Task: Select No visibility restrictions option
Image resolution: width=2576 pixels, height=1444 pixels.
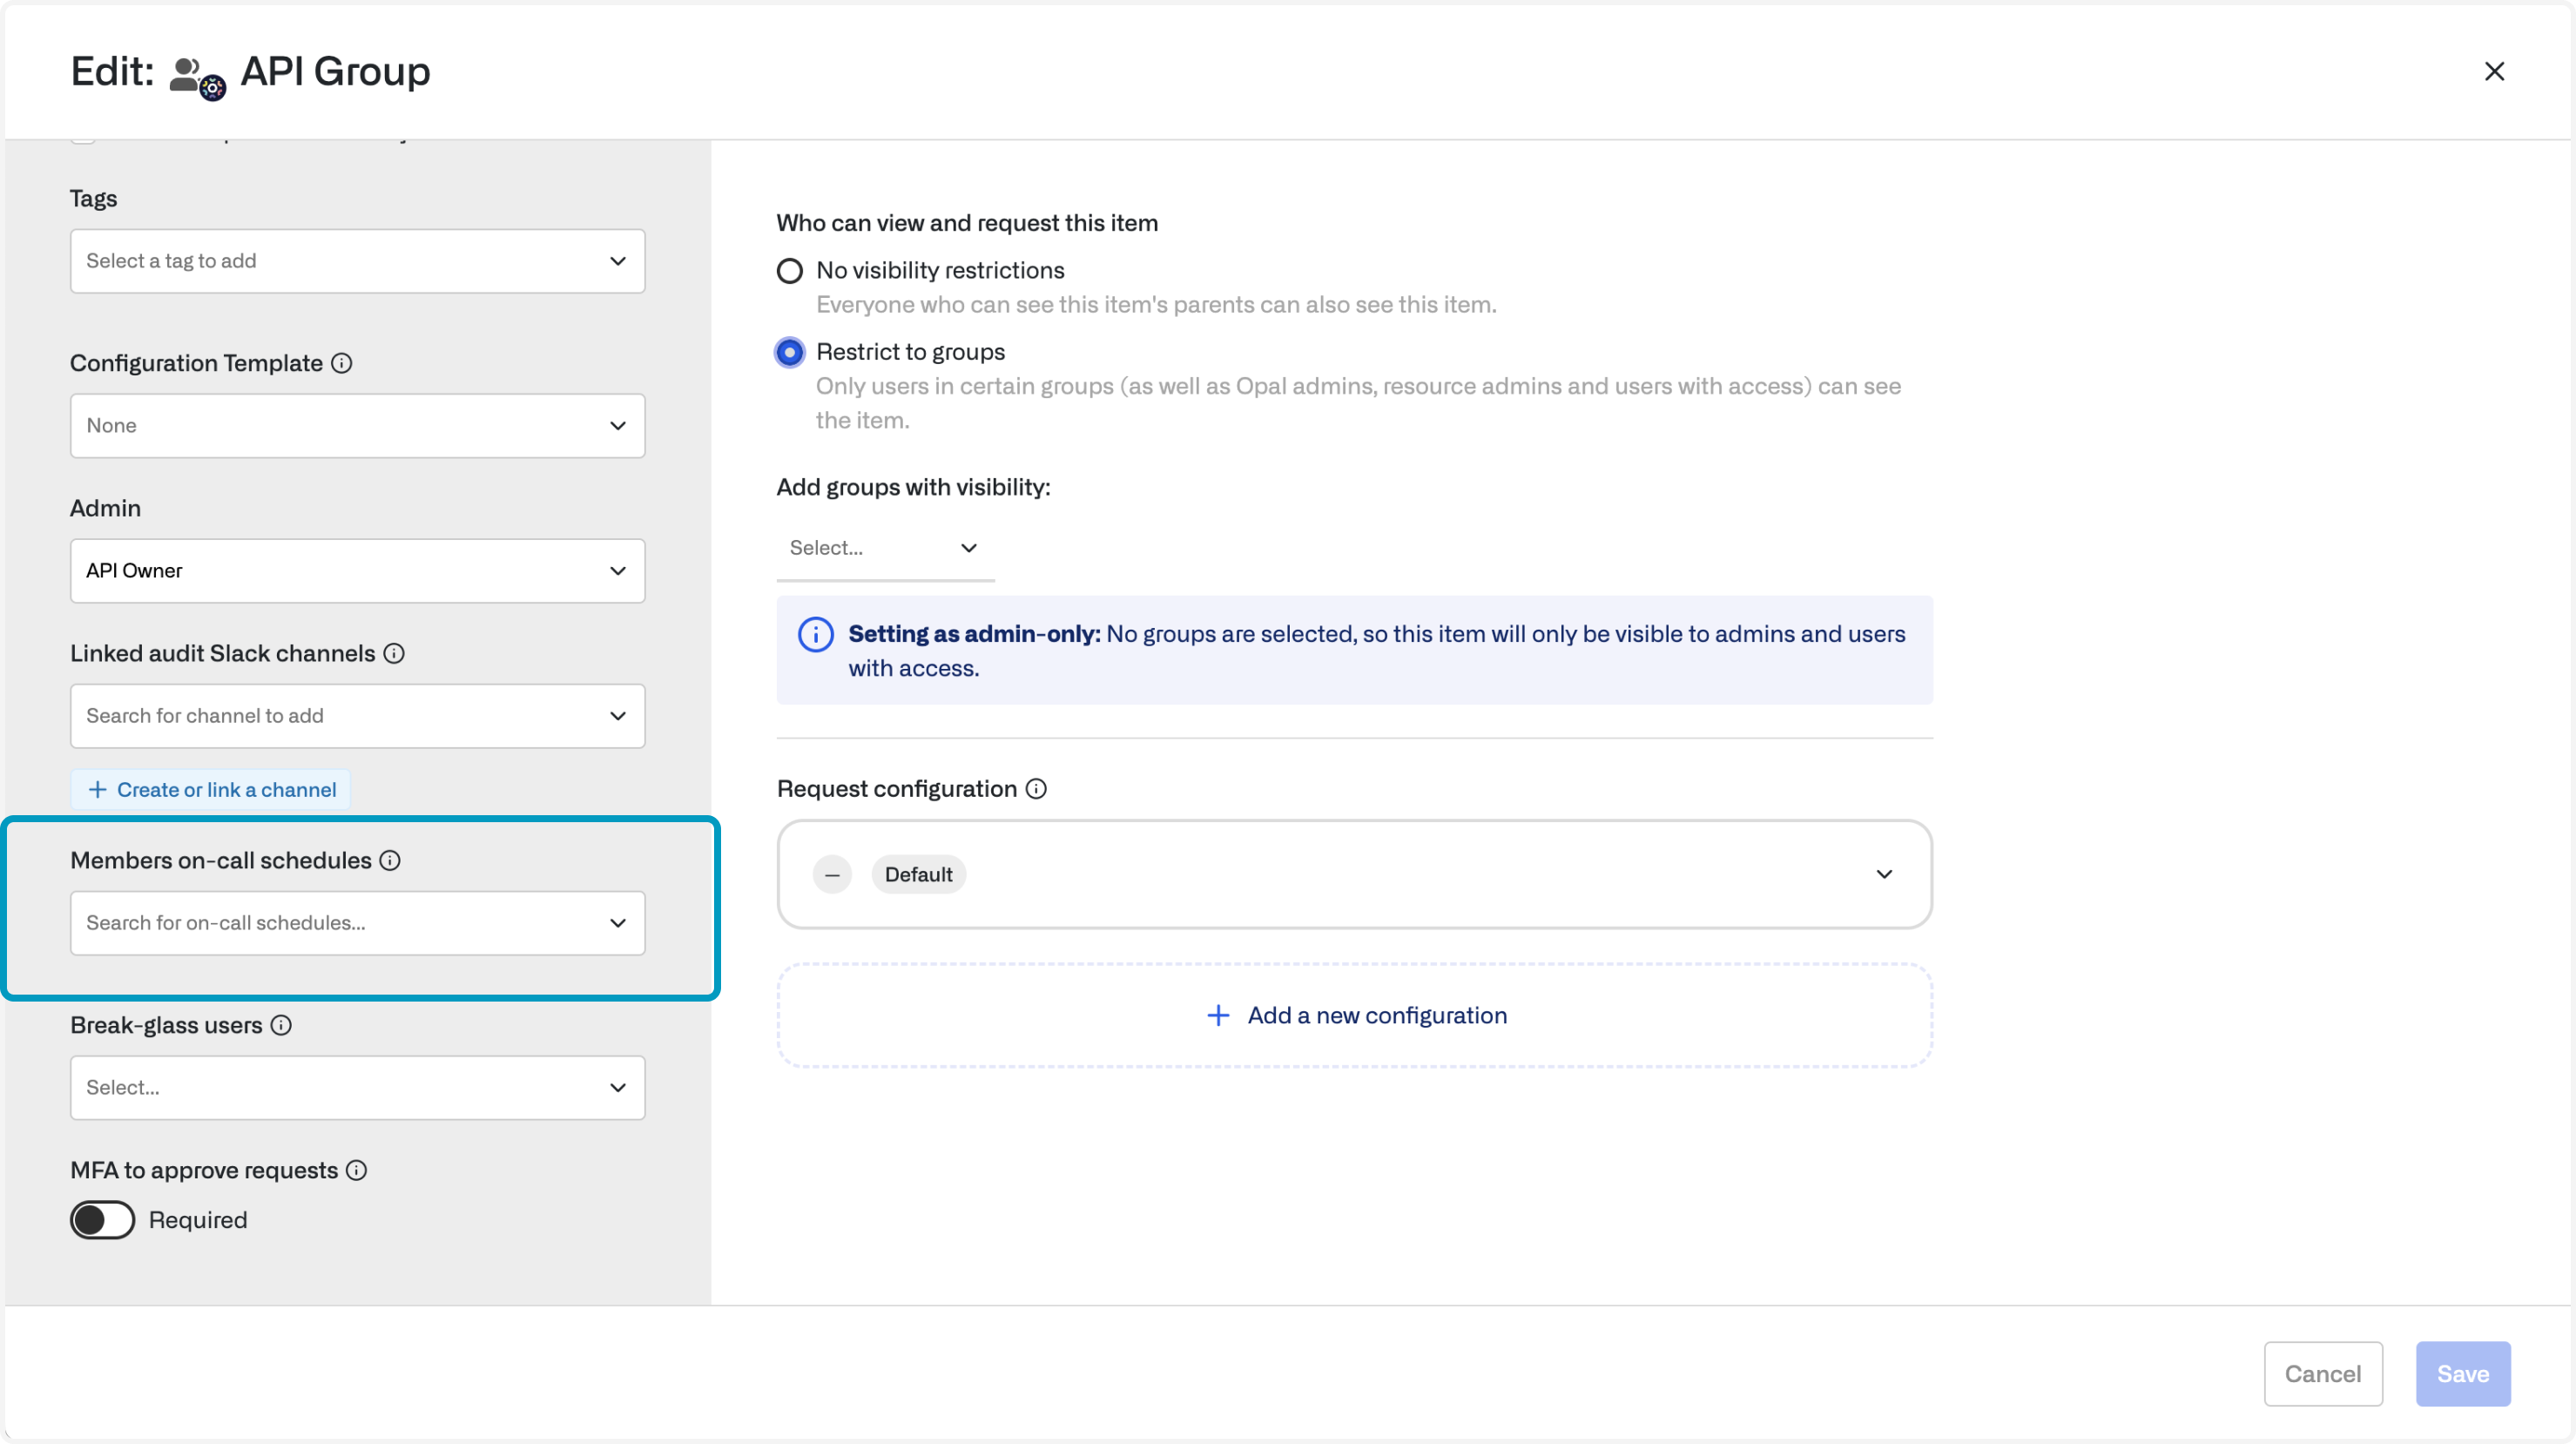Action: coord(790,271)
